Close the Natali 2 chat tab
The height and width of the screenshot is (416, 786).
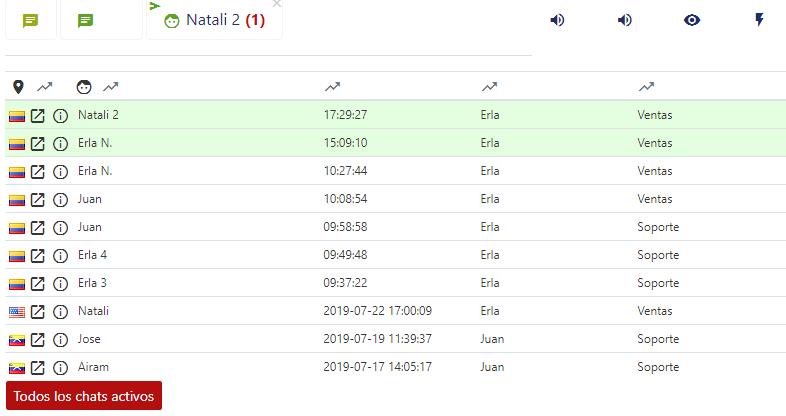click(x=277, y=4)
